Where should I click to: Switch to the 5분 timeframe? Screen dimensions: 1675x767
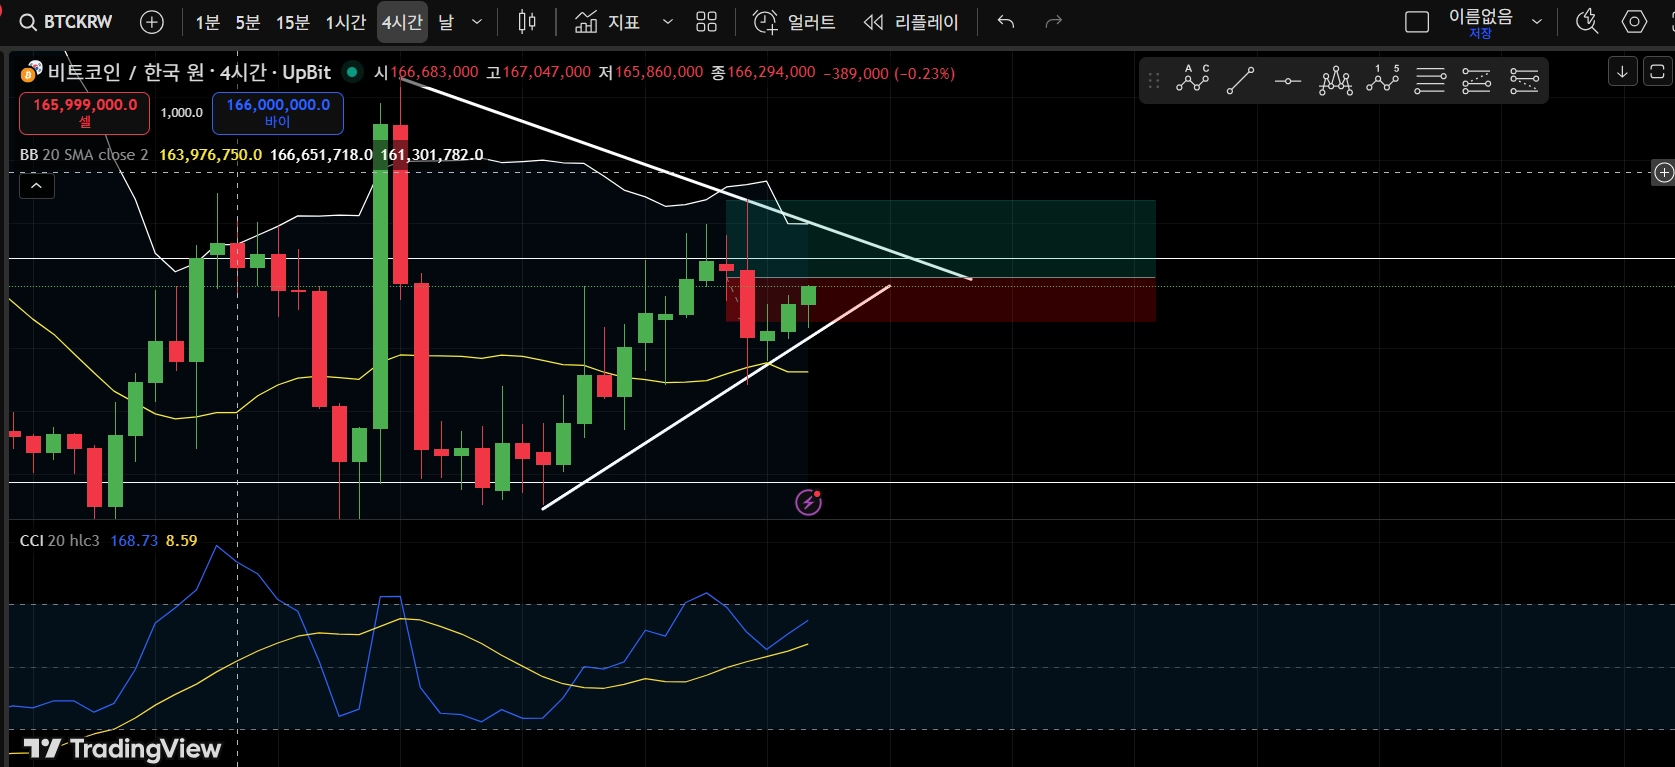click(248, 22)
